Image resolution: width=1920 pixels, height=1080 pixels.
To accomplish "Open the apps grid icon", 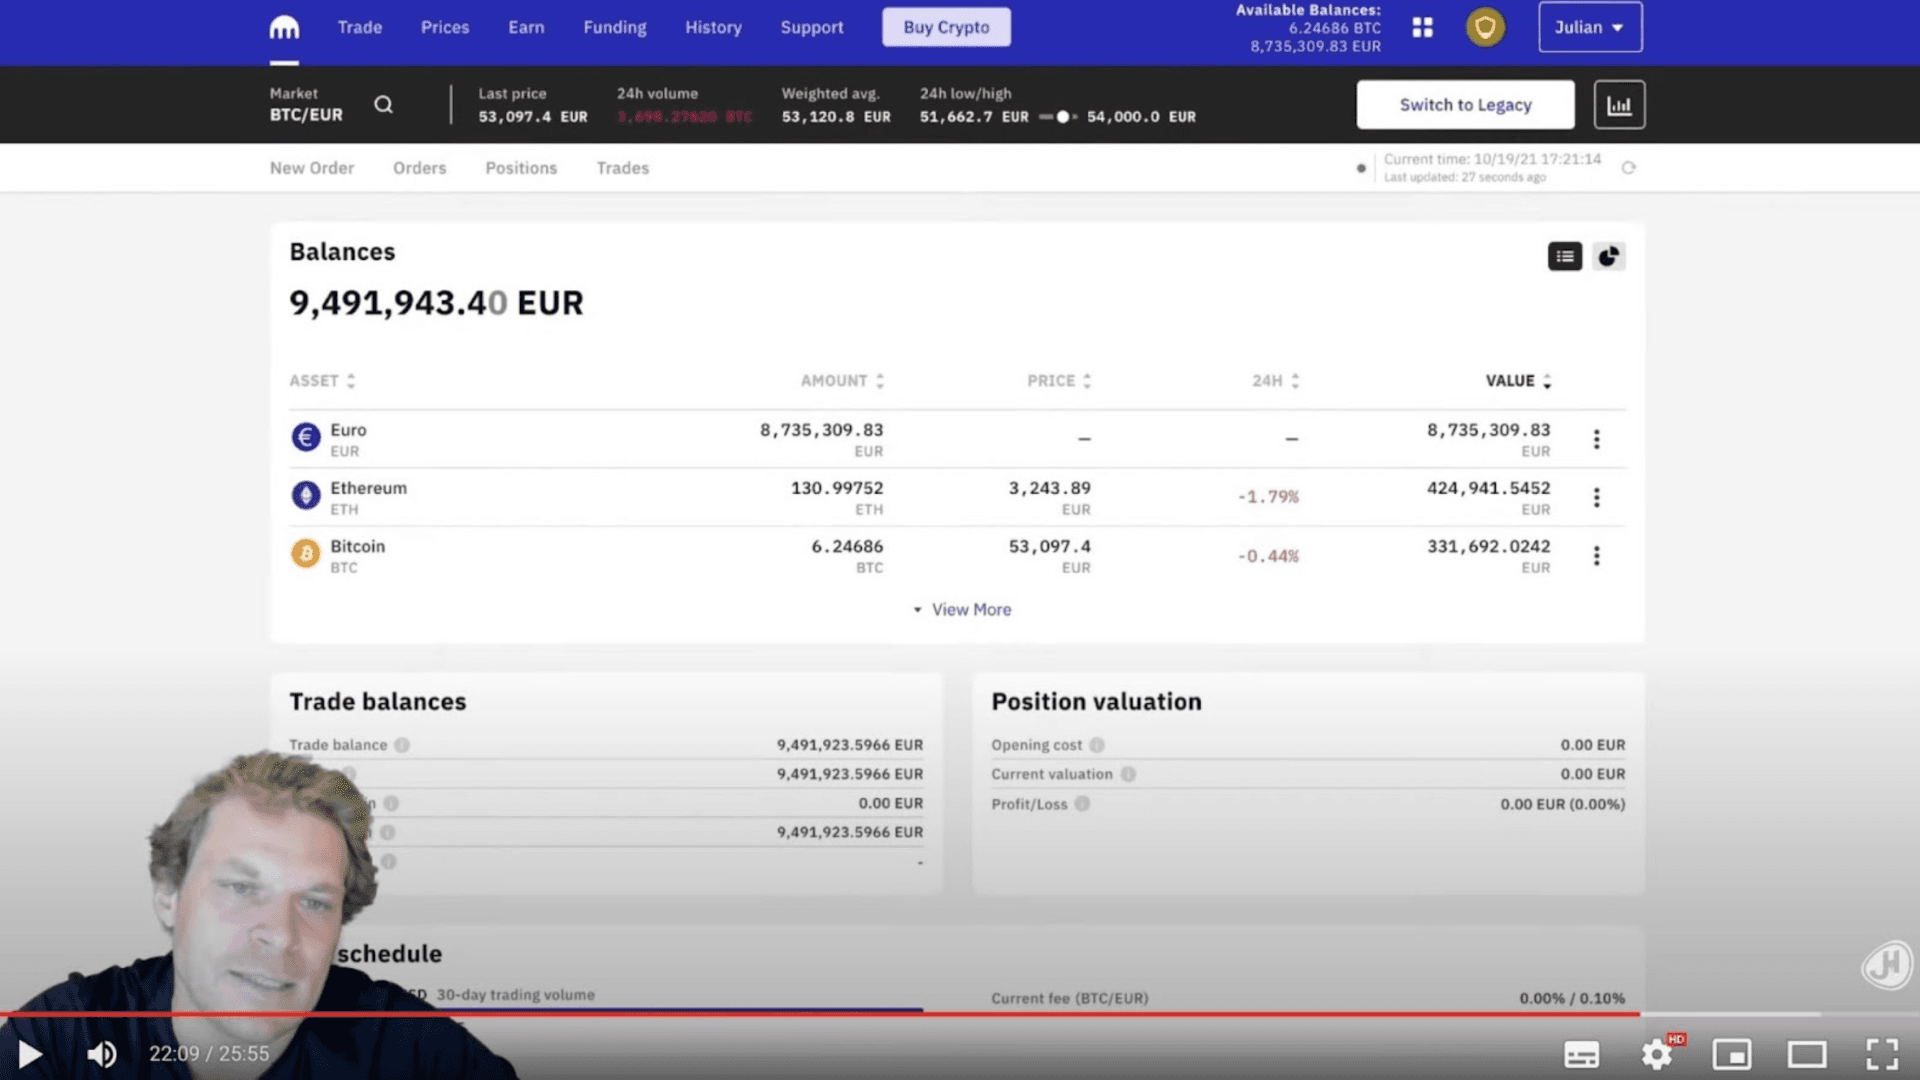I will (x=1422, y=28).
